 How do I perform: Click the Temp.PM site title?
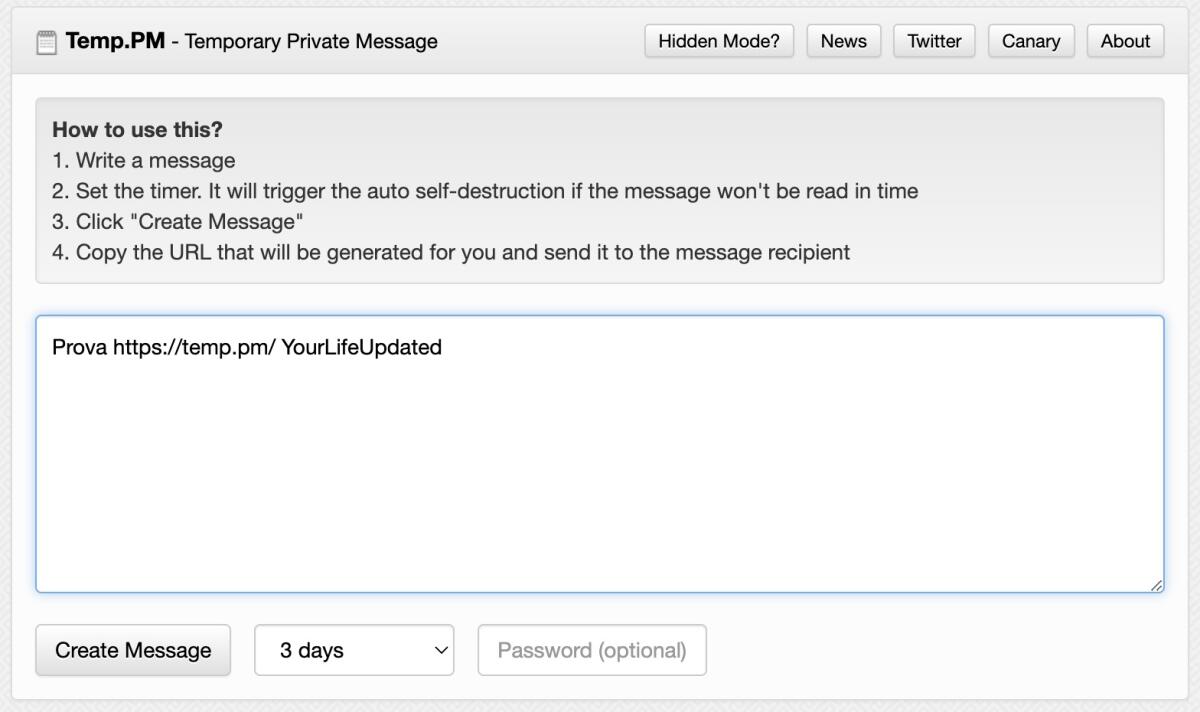pyautogui.click(x=115, y=41)
